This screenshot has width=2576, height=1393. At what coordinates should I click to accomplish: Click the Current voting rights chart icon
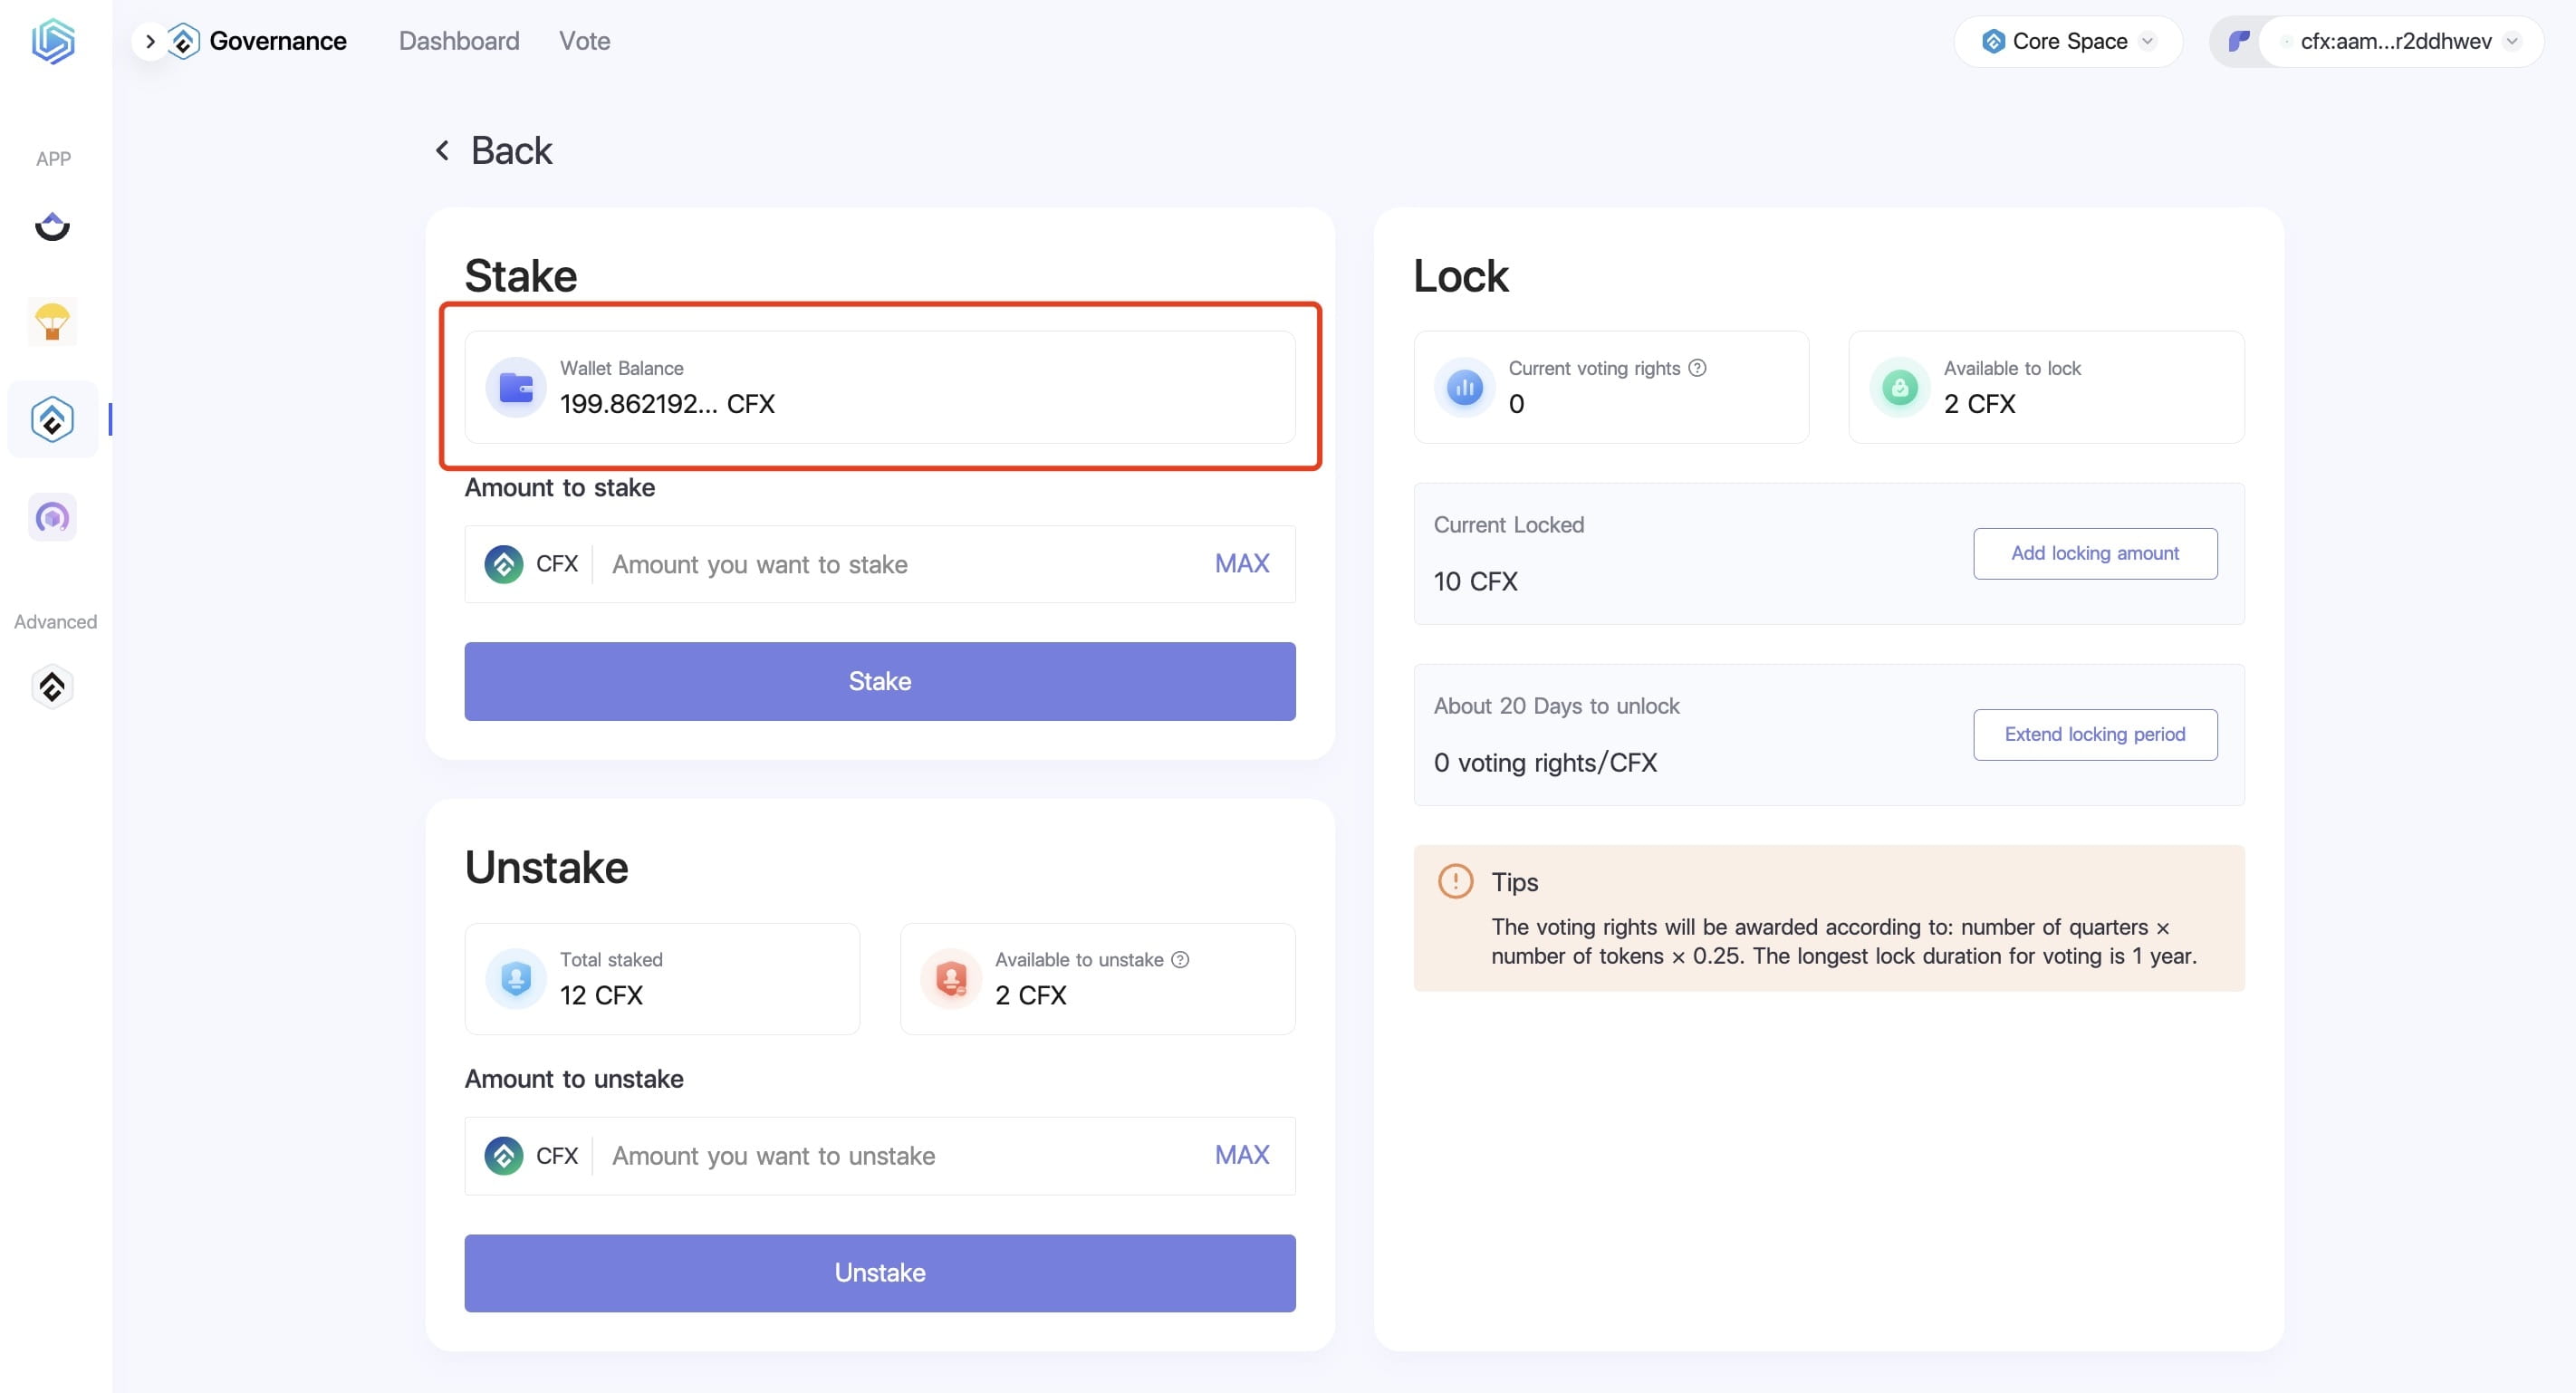(x=1465, y=387)
